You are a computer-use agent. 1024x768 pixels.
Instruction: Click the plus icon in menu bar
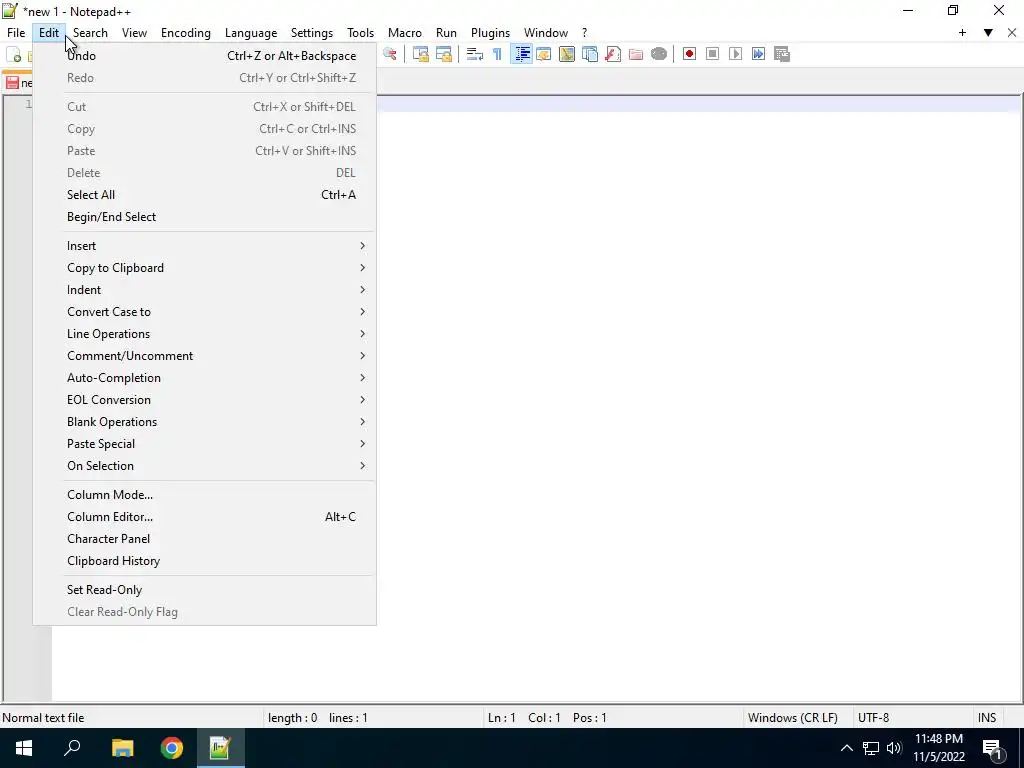[962, 33]
